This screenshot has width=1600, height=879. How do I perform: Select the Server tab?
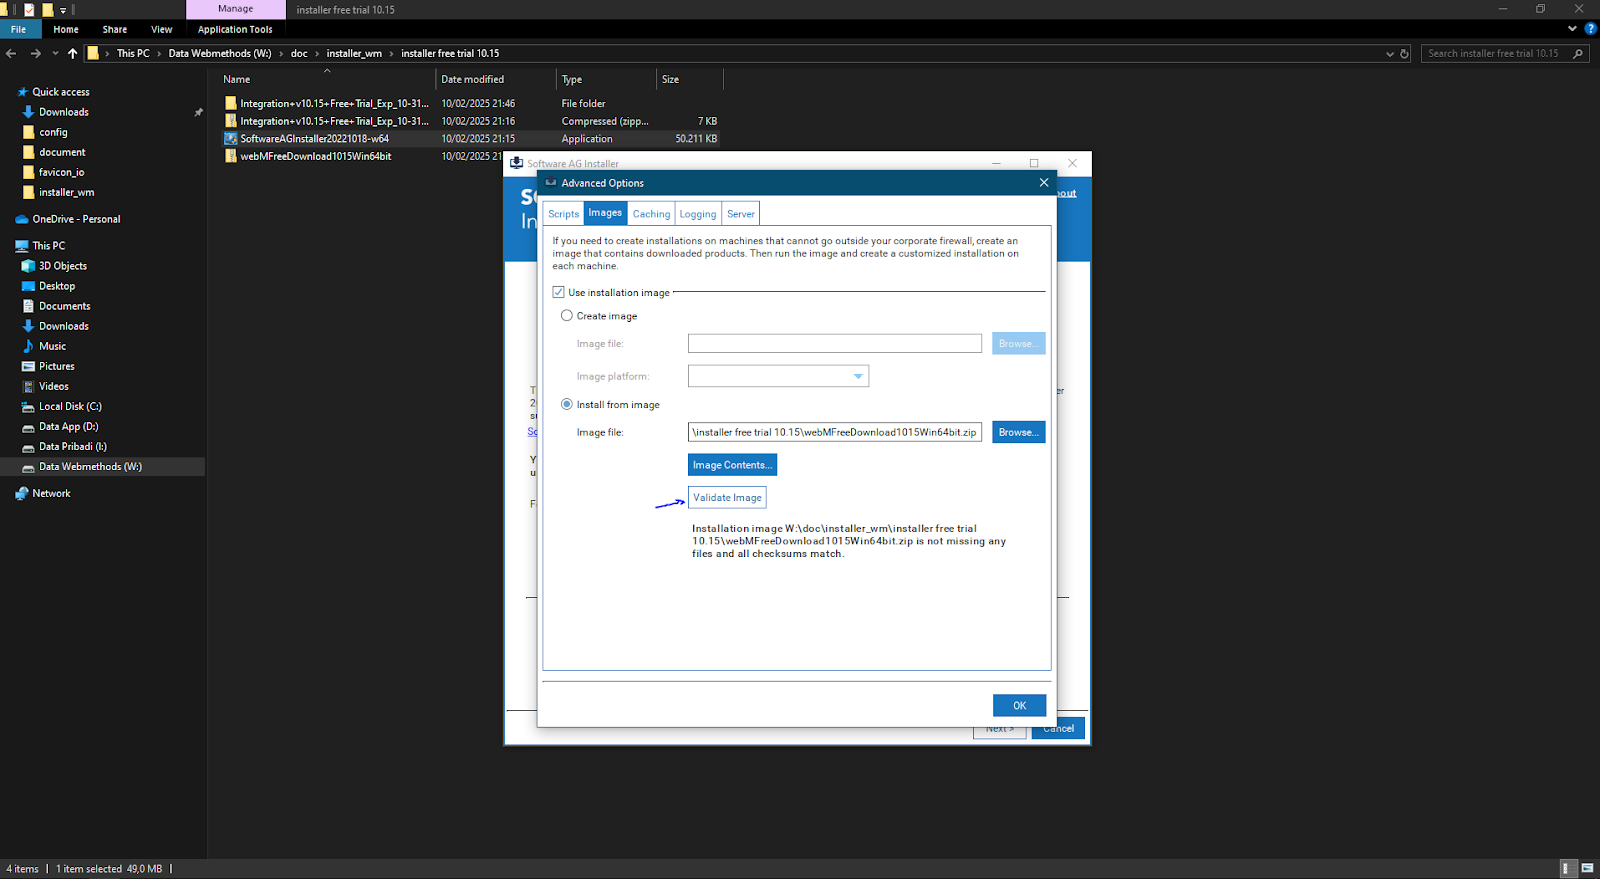point(741,214)
